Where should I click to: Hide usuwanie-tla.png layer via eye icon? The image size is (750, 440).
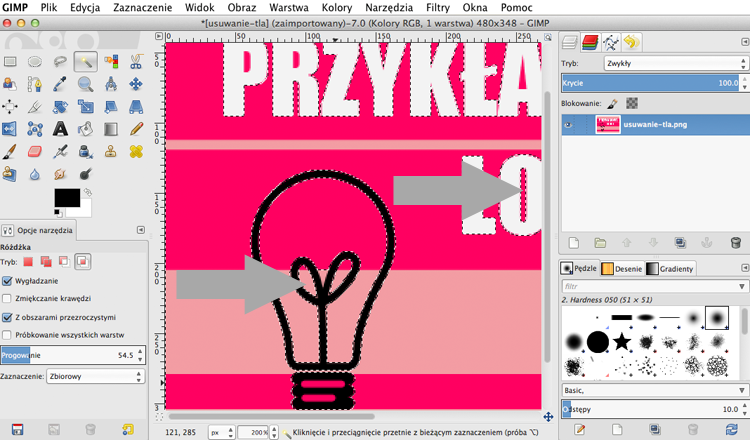568,125
